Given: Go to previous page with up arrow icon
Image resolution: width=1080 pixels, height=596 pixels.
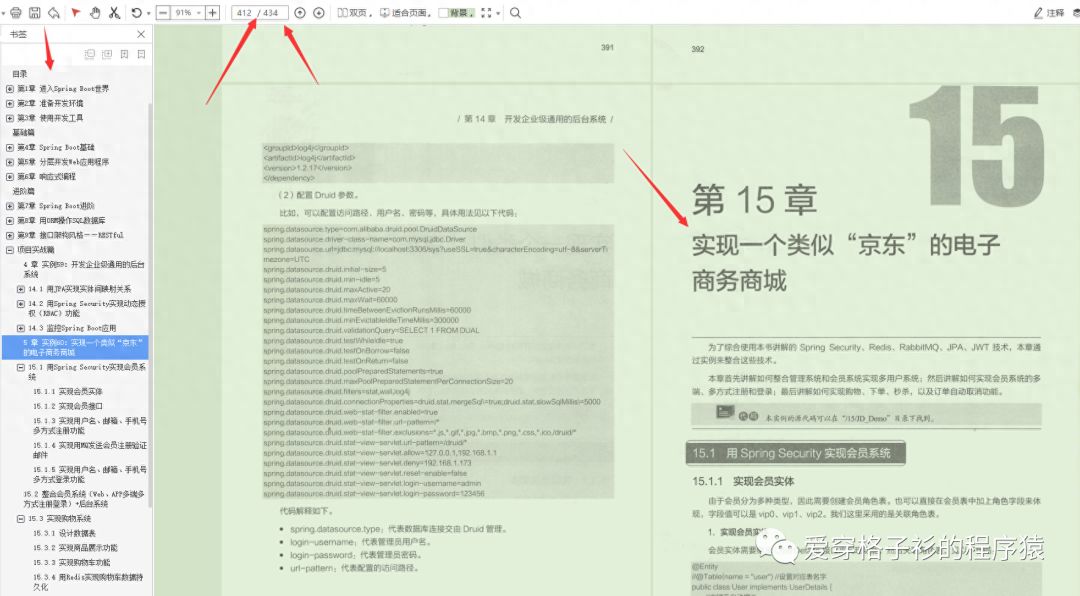Looking at the screenshot, I should tap(300, 12).
